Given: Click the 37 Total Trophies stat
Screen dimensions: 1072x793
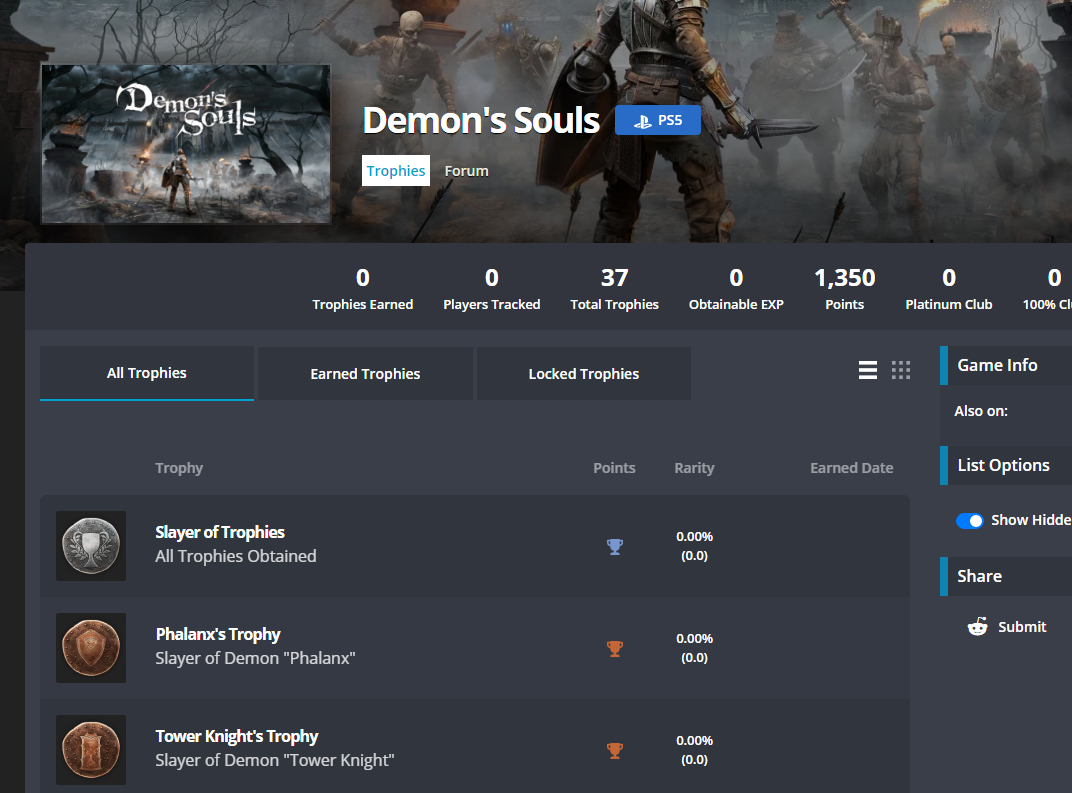Looking at the screenshot, I should tap(615, 288).
